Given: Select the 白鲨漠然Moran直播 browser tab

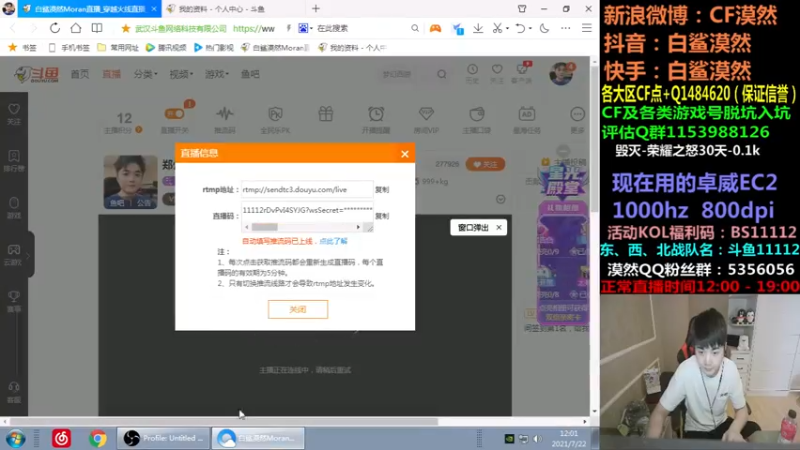Looking at the screenshot, I should [90, 9].
